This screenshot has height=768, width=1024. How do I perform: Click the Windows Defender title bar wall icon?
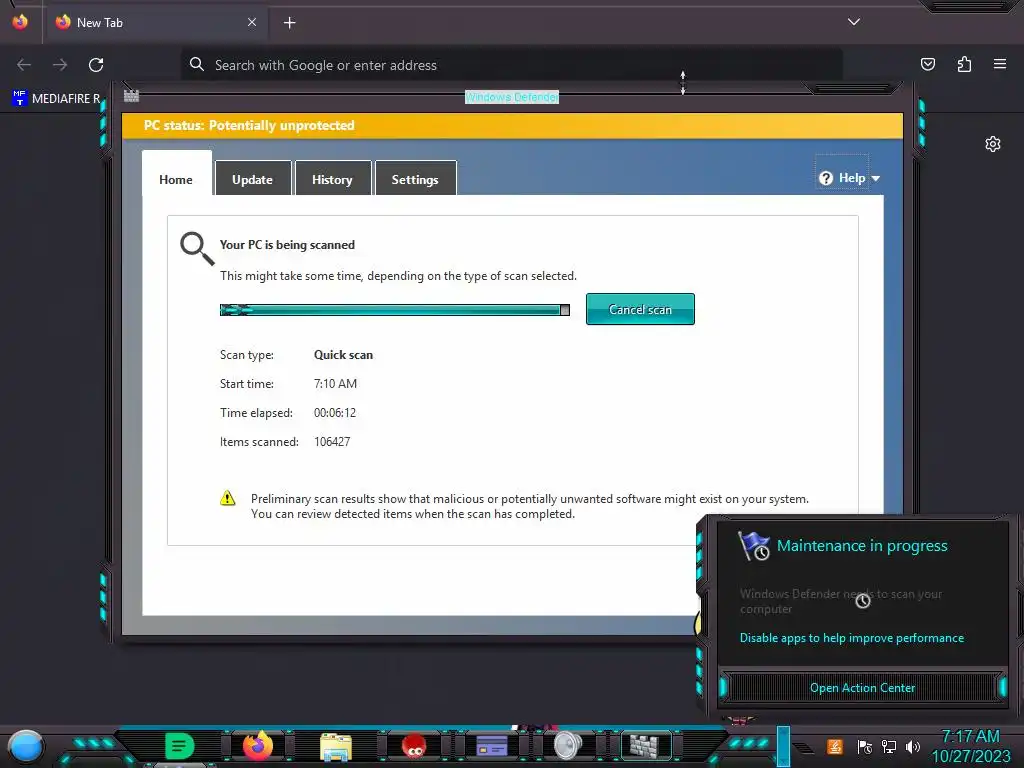pos(131,96)
